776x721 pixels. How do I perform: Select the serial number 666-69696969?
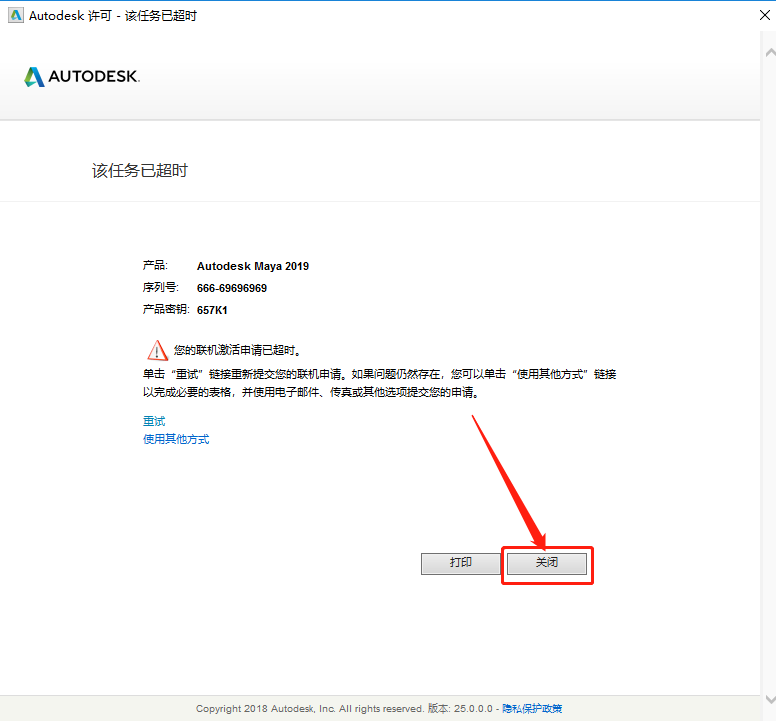coord(232,288)
